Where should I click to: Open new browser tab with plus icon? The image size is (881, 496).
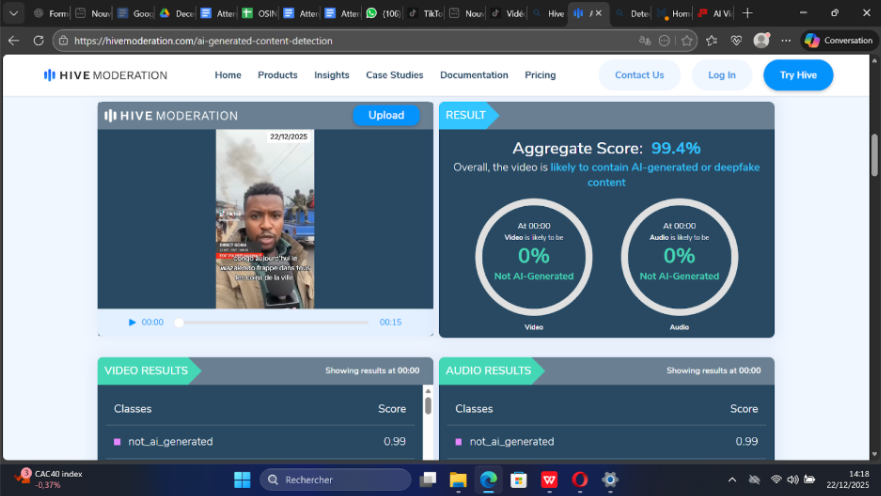point(747,13)
